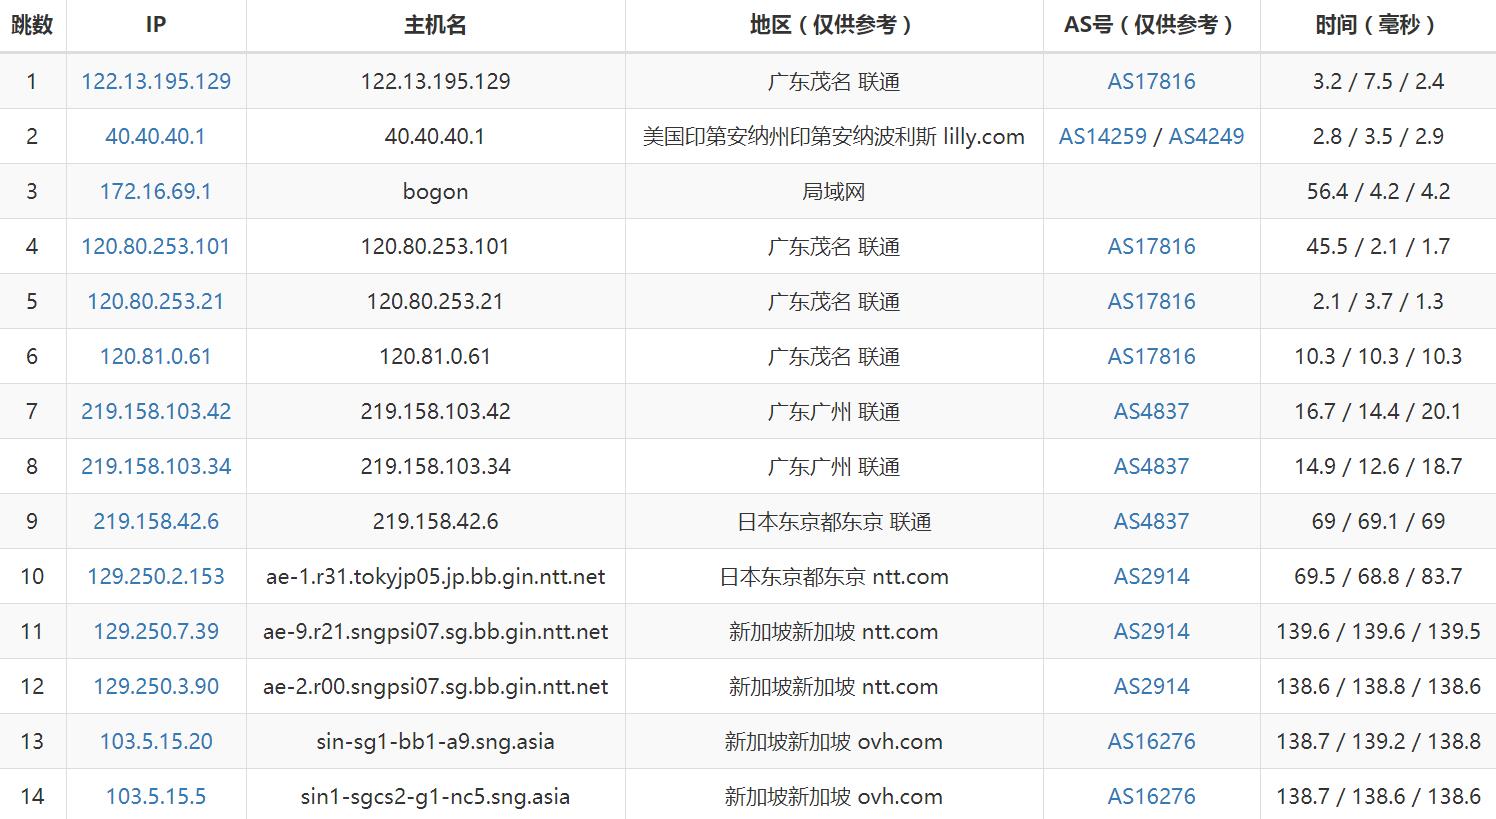
Task: Select hostname ae-2.r00.sngpsi07.sg.bb.gin.ntt.net
Action: click(x=435, y=686)
